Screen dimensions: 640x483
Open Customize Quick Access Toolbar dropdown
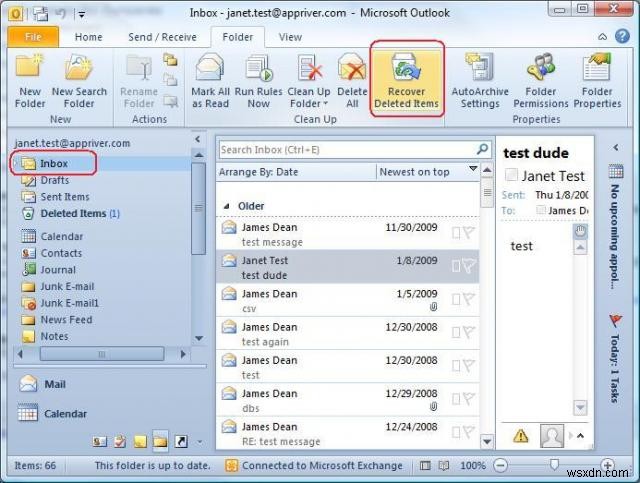[x=82, y=15]
